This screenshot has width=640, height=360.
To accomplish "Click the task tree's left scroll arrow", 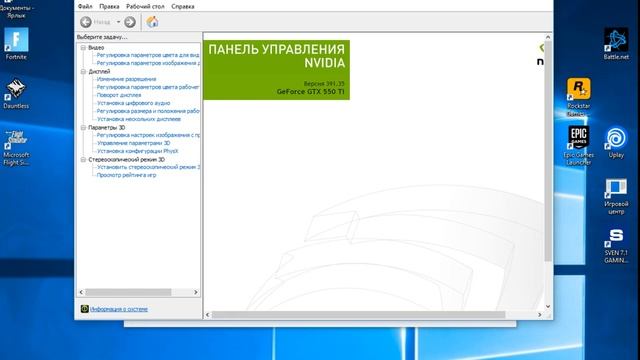I will pos(81,292).
